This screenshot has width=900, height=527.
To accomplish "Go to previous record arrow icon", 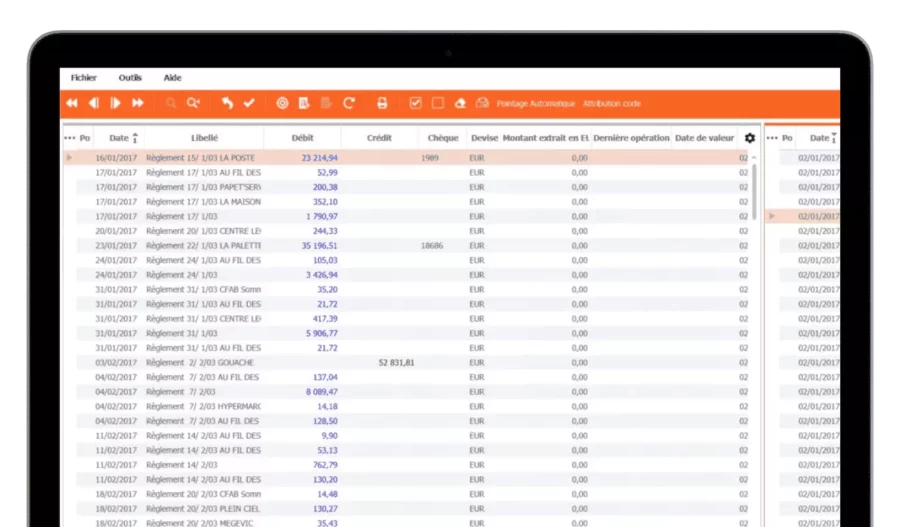I will tap(94, 103).
